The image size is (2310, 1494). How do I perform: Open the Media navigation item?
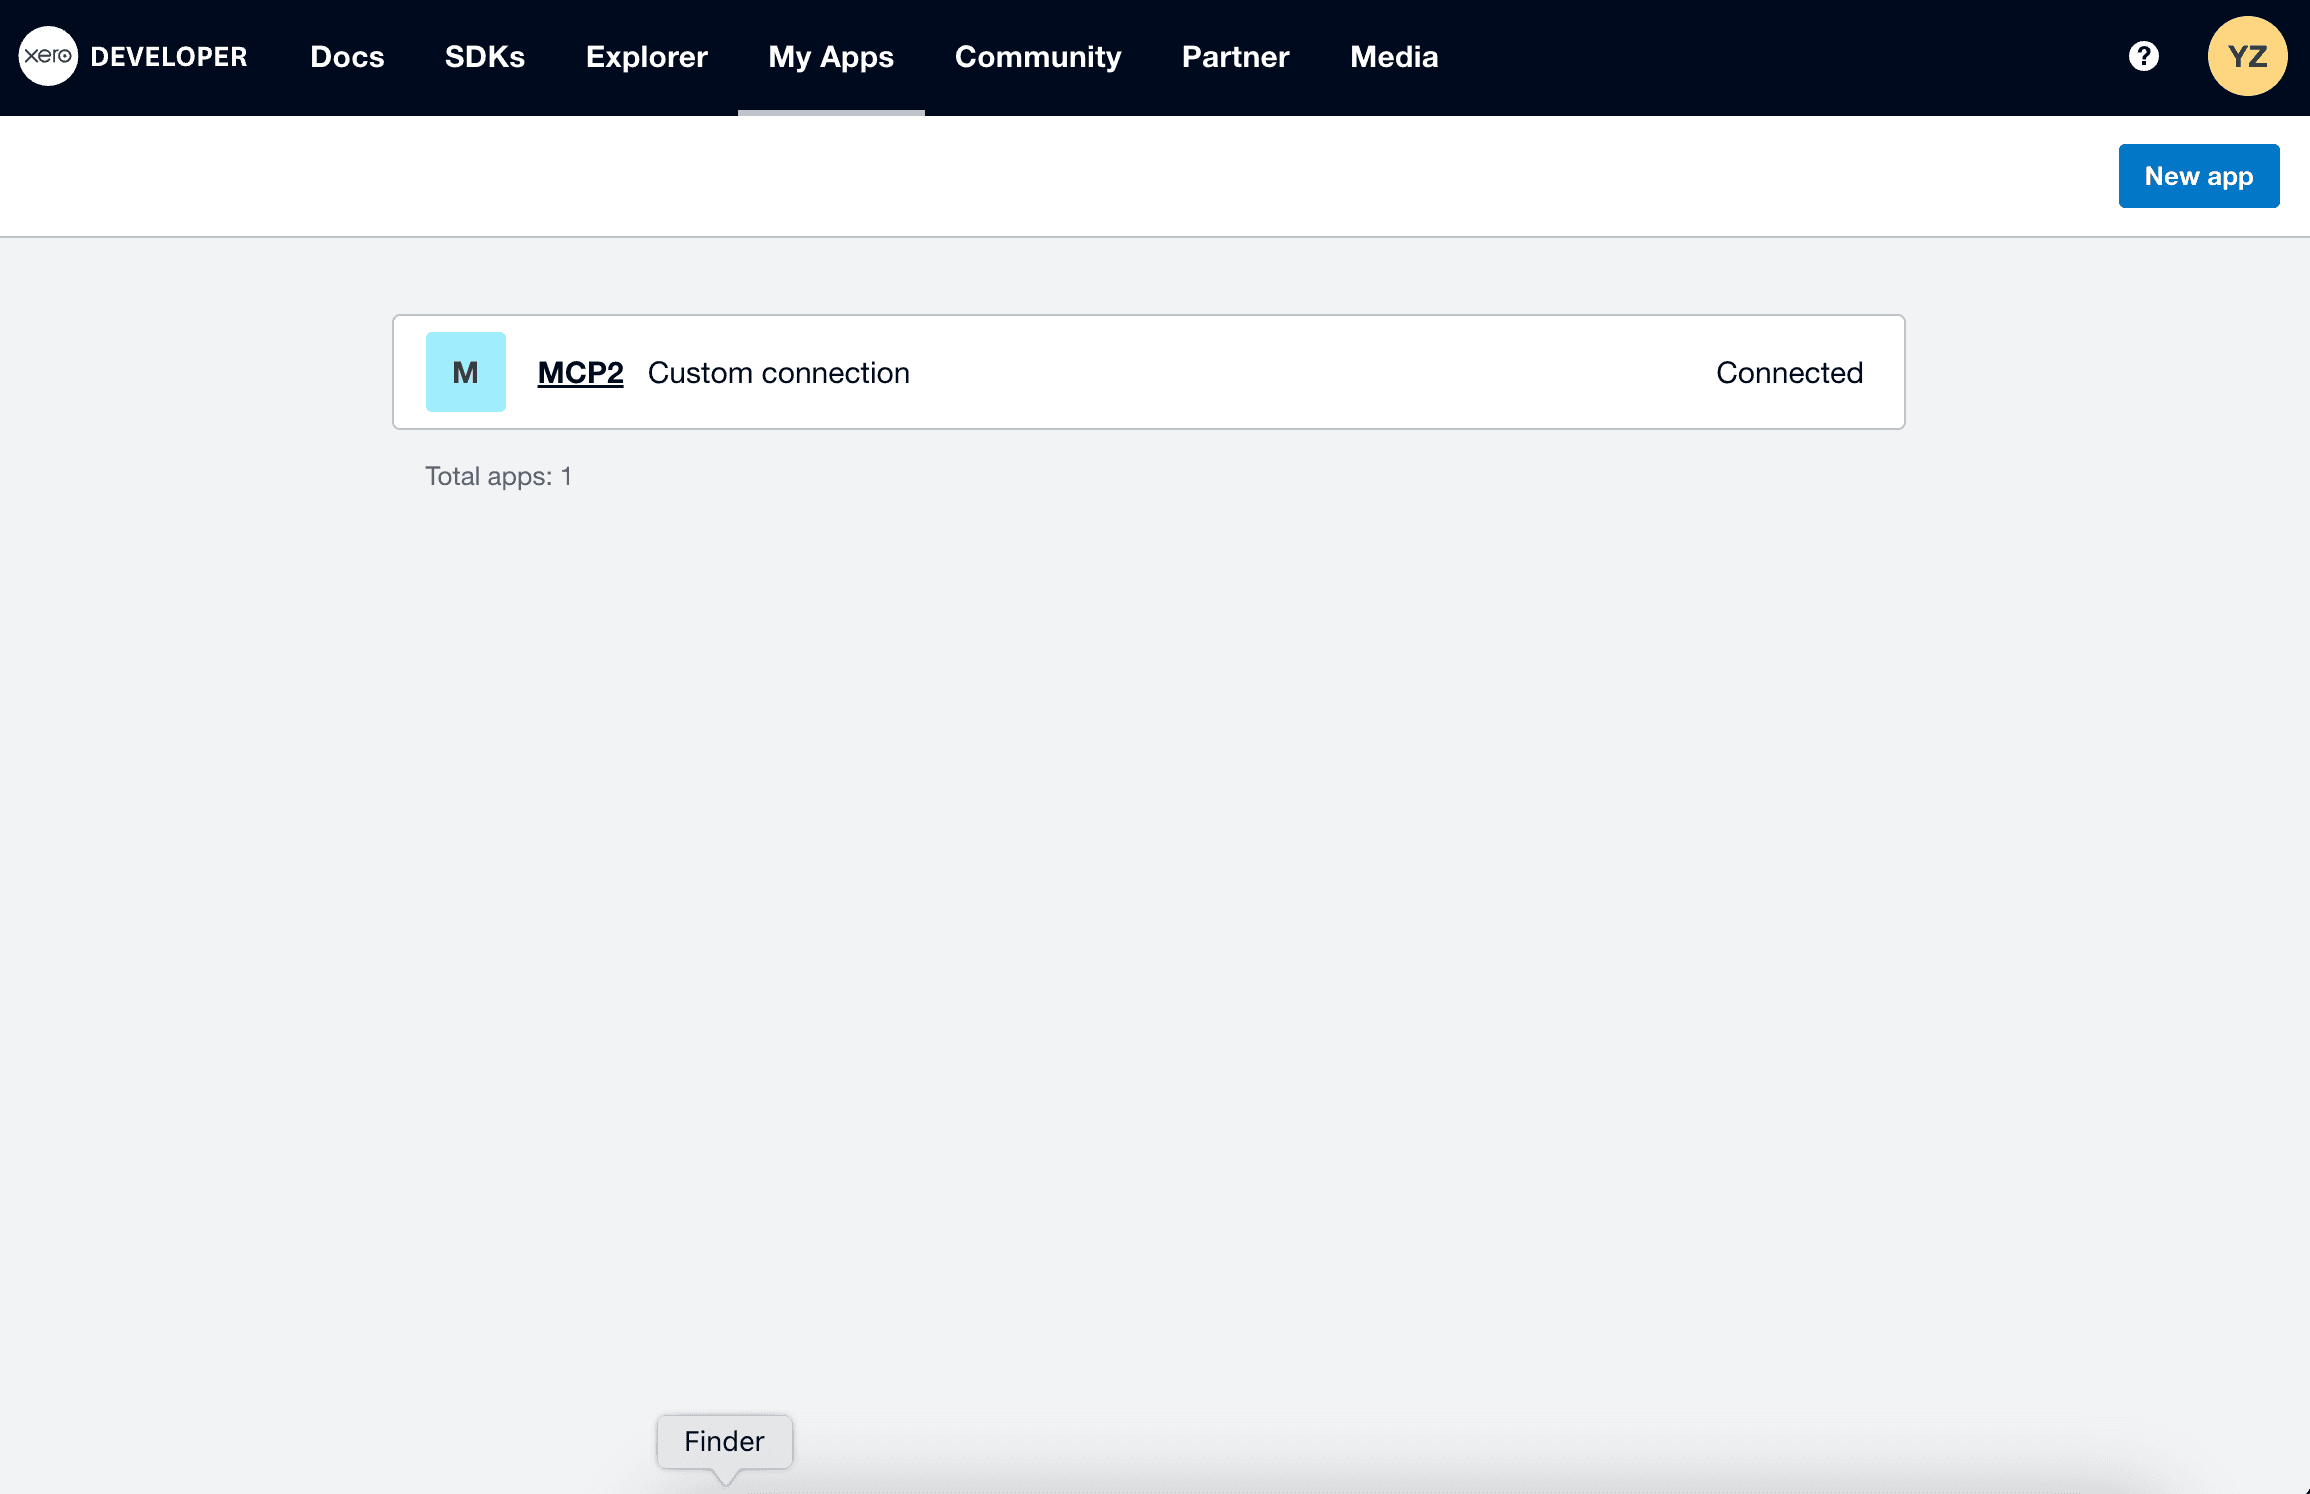[1393, 57]
